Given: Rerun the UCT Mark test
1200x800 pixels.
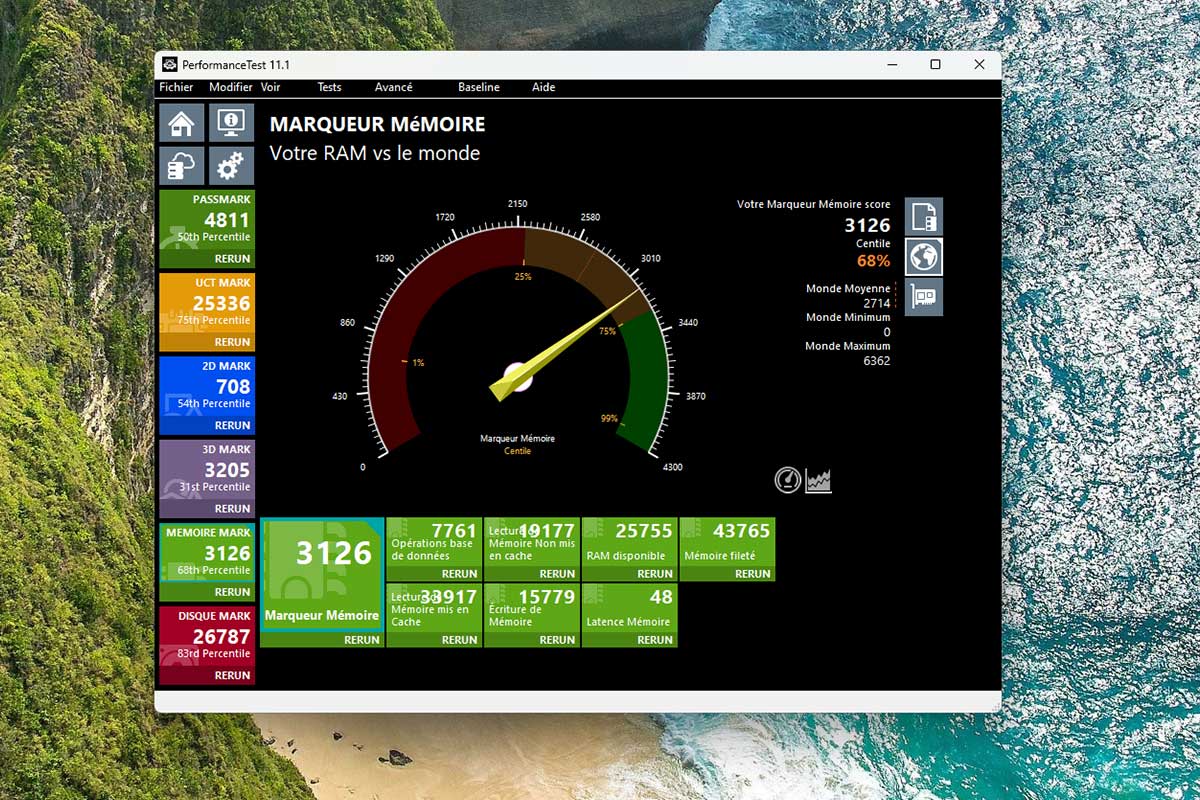Looking at the screenshot, I should pyautogui.click(x=232, y=342).
